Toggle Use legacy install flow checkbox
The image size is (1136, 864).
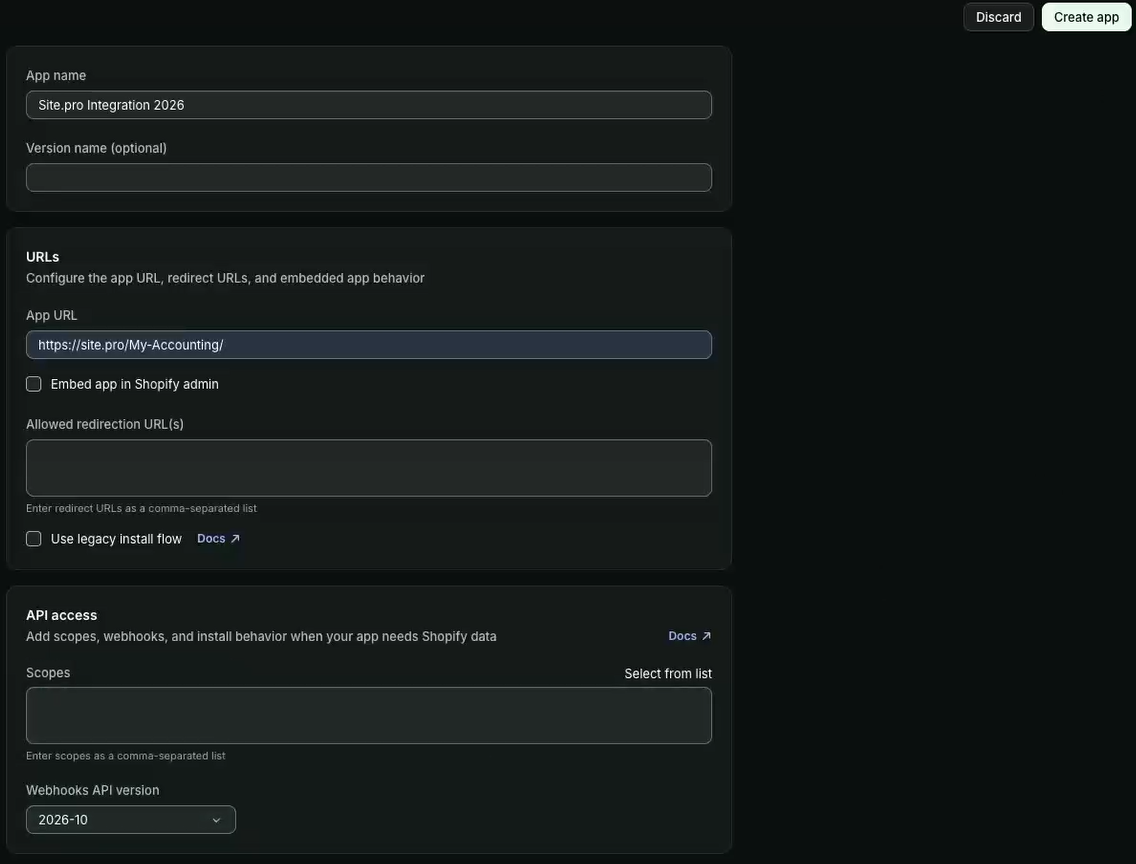33,539
